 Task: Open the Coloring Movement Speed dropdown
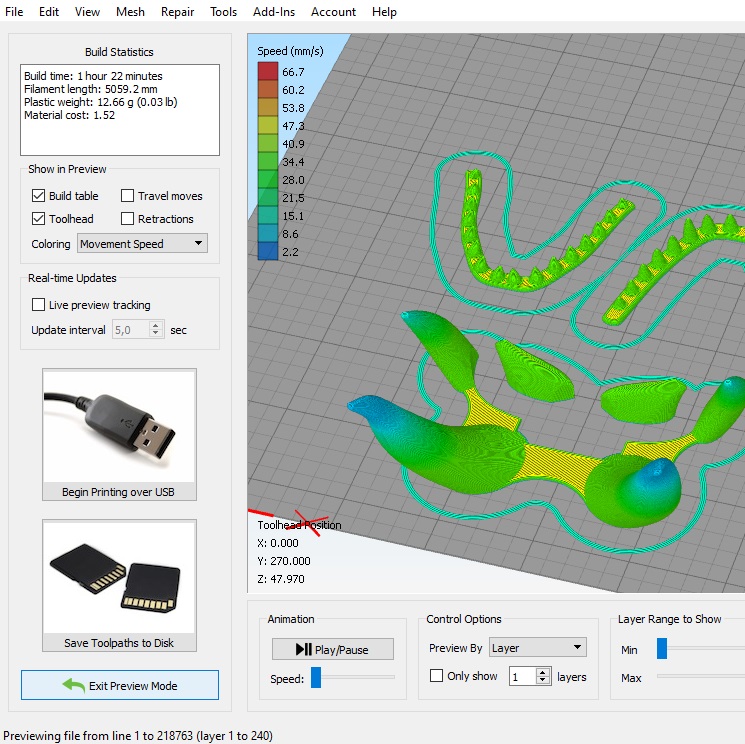pos(142,244)
